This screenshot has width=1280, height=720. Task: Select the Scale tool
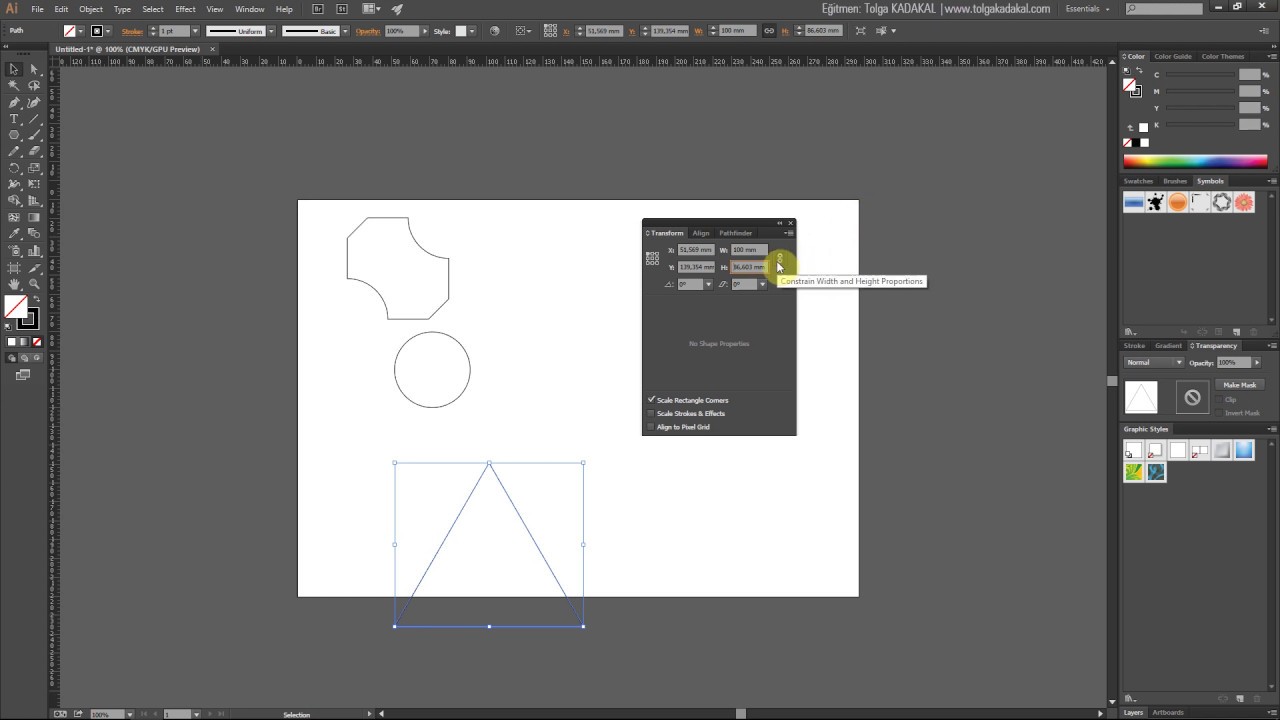pyautogui.click(x=33, y=168)
